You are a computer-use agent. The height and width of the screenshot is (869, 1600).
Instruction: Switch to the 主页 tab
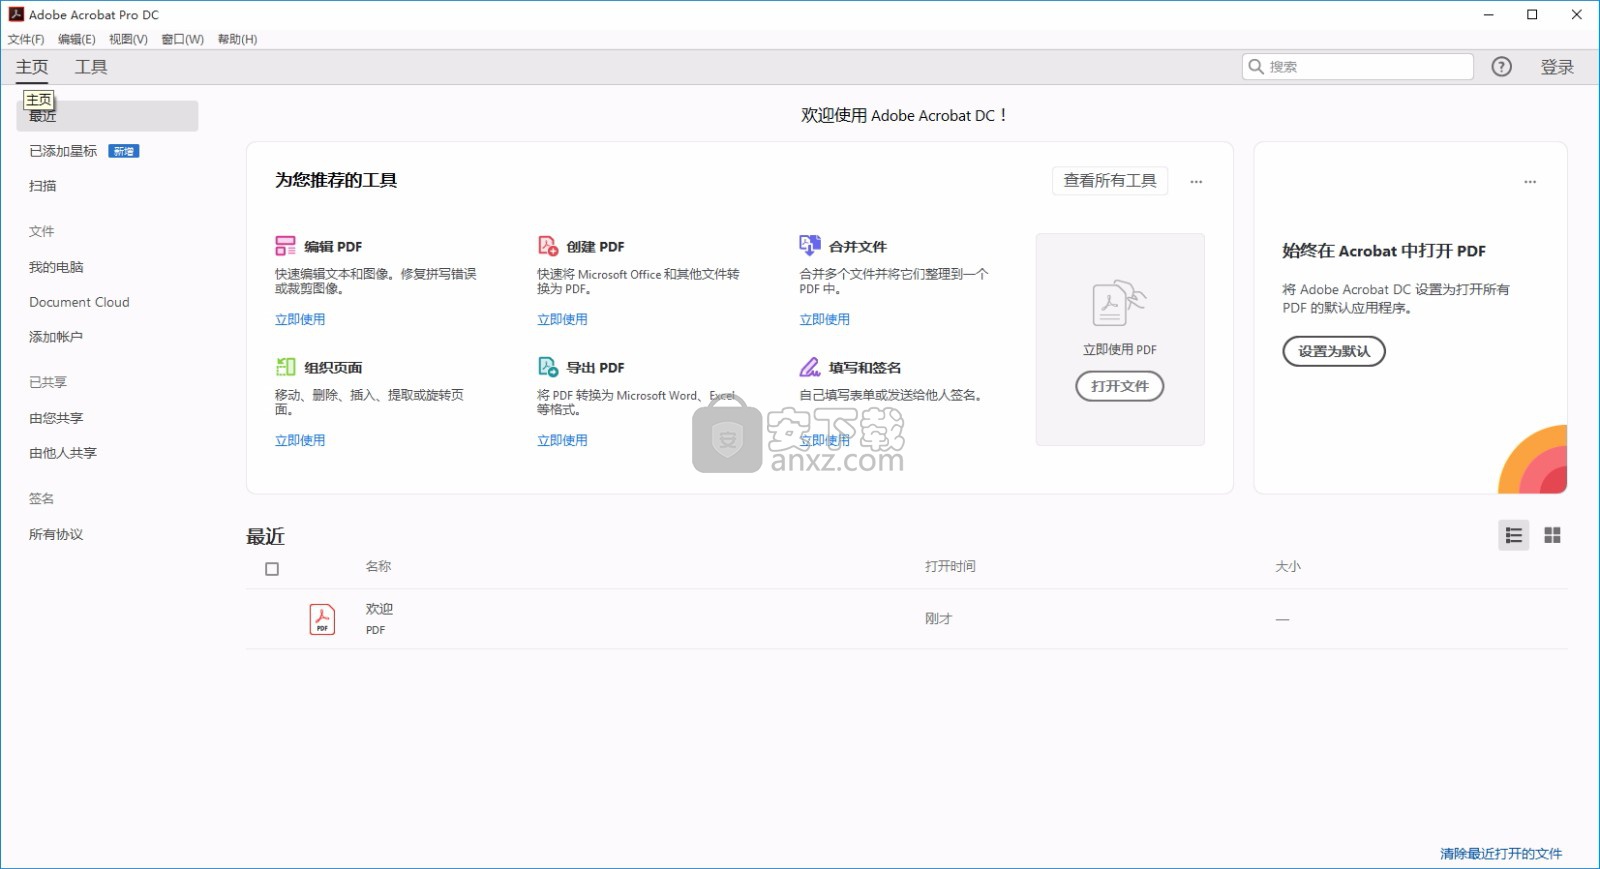[x=32, y=67]
